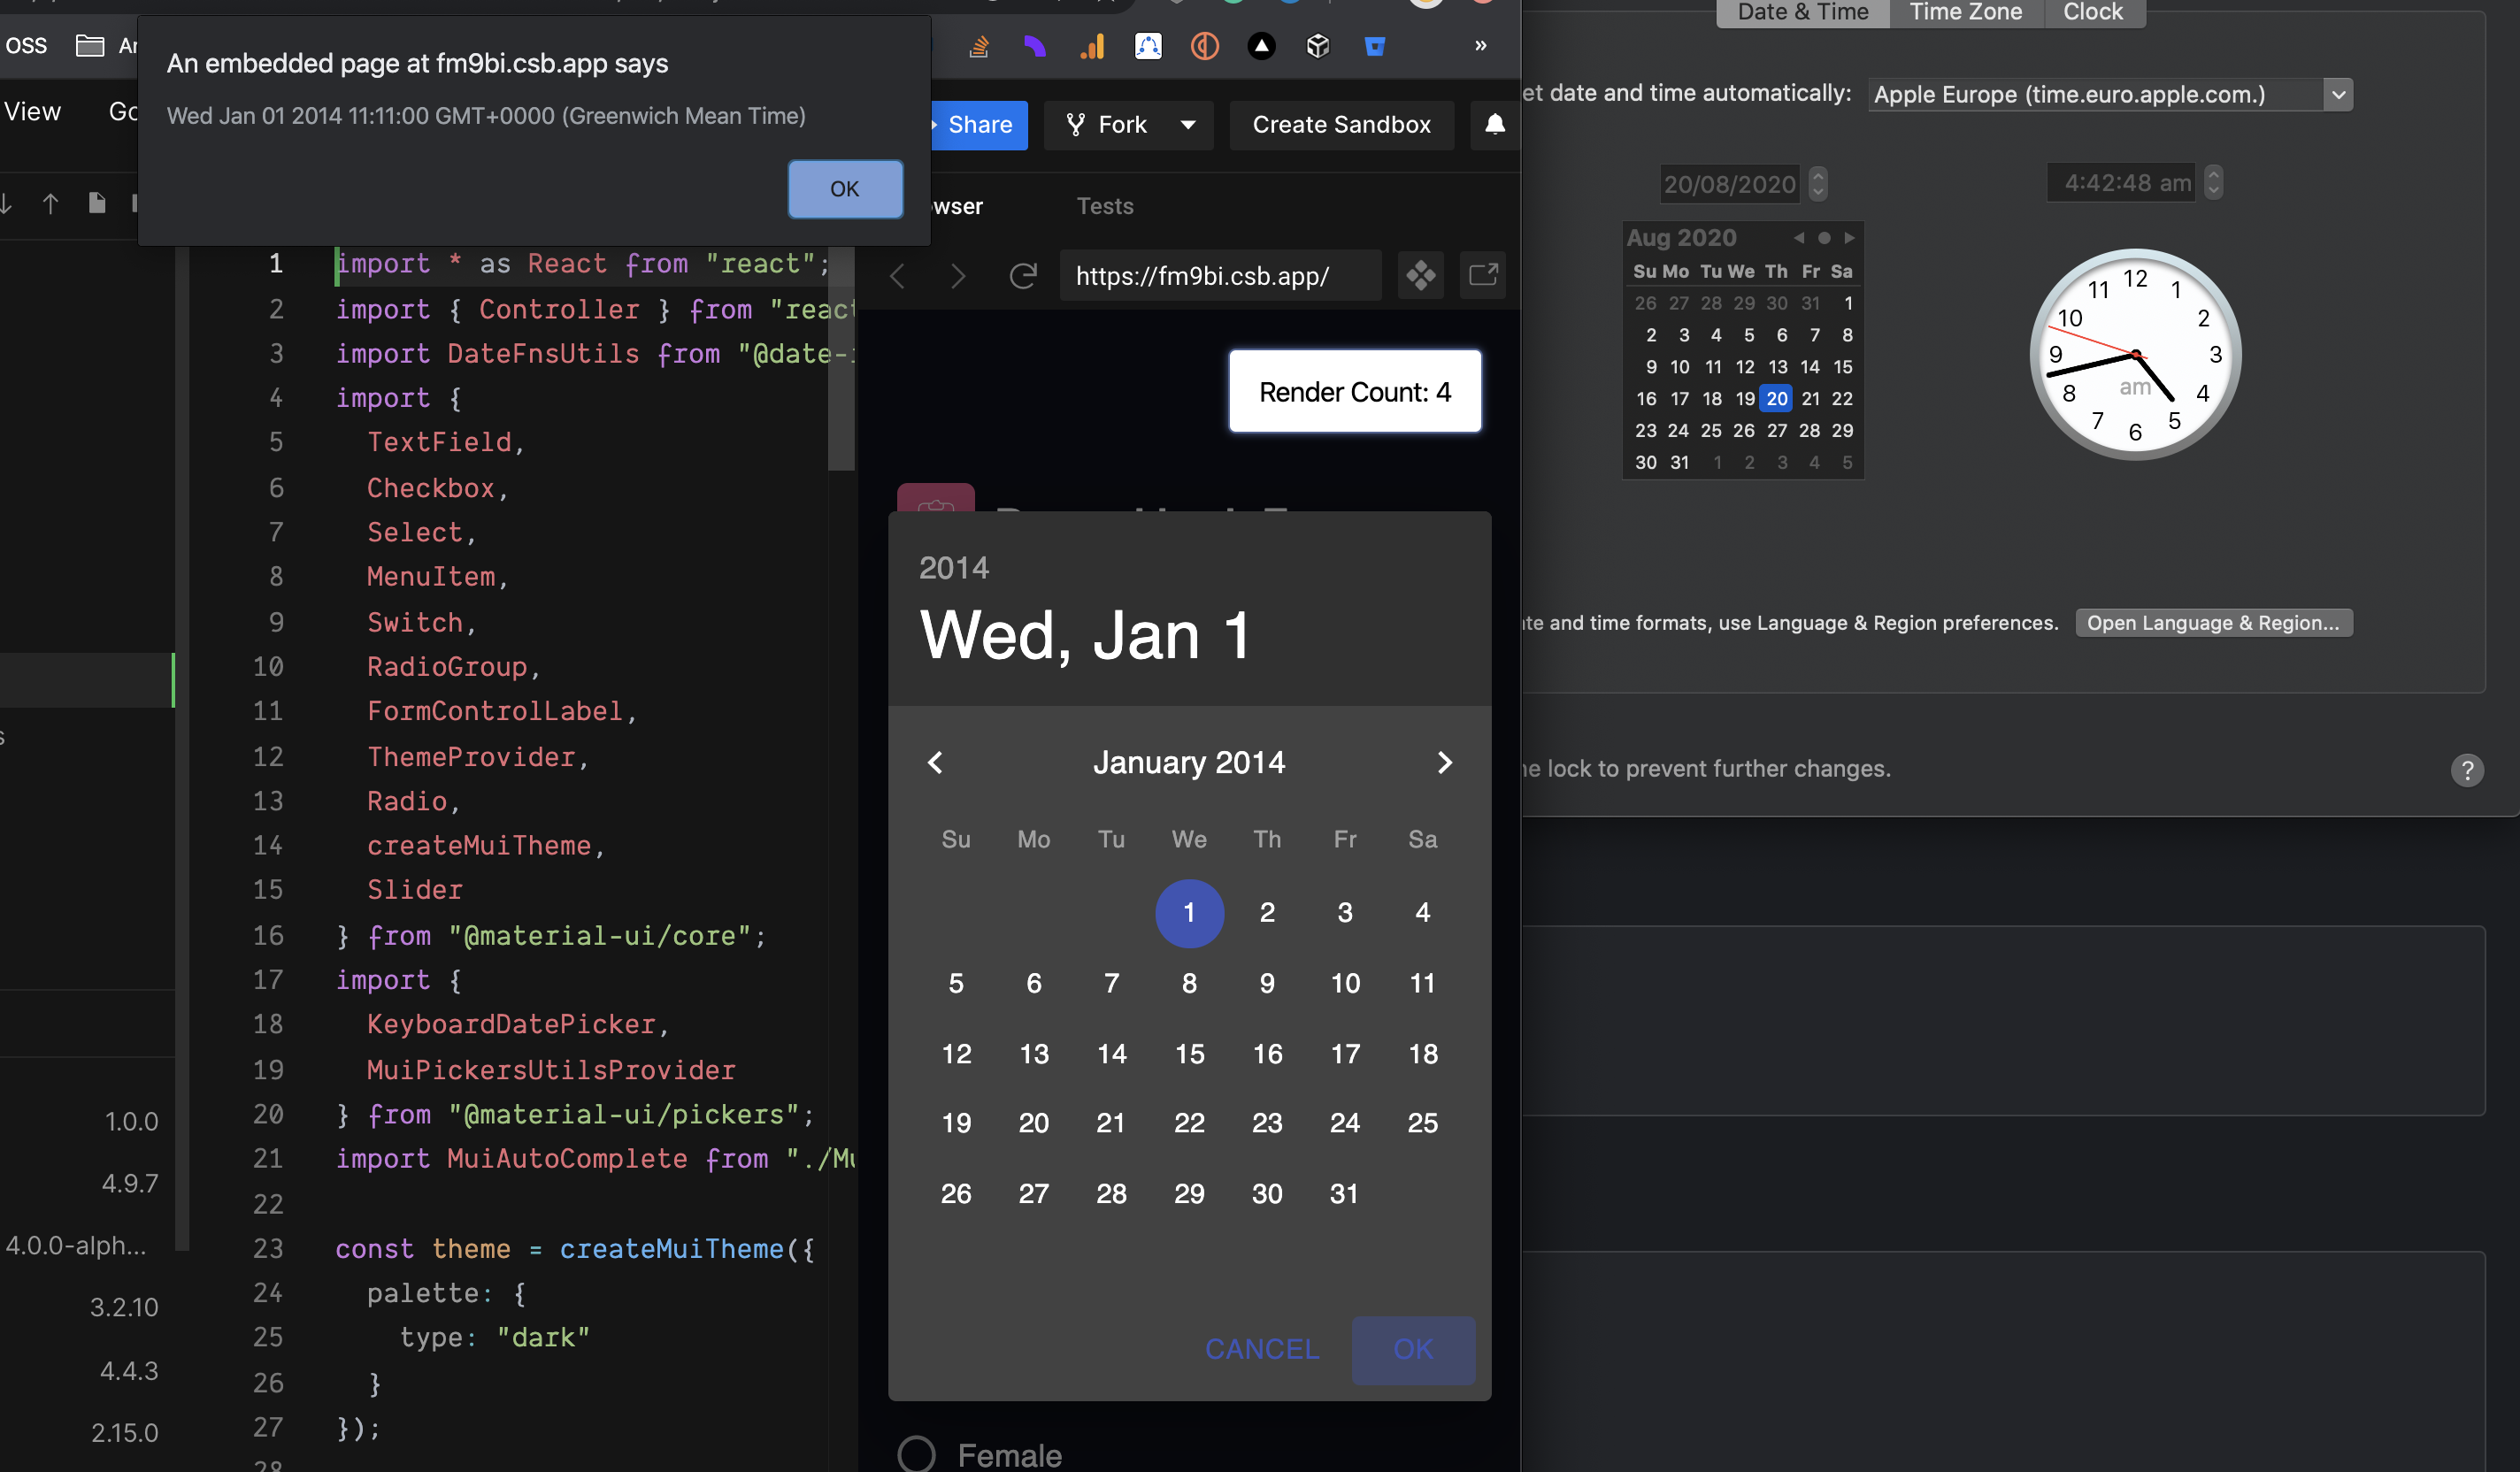
Task: Click the notification bell beside Create Sandbox
Action: pyautogui.click(x=1495, y=125)
